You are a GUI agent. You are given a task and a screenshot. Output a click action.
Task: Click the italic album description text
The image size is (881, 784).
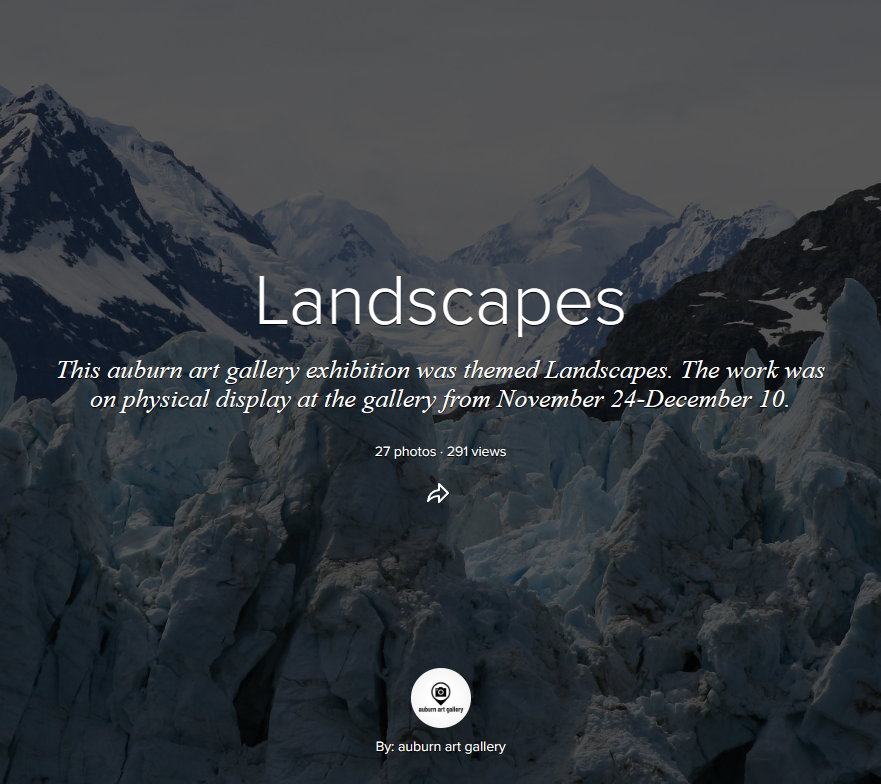click(x=440, y=385)
